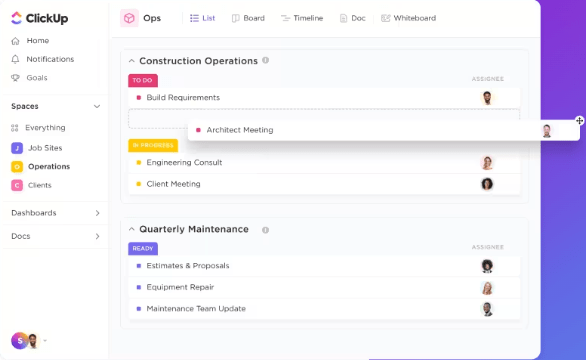586x360 pixels.
Task: Click the Home house icon
Action: tap(15, 41)
